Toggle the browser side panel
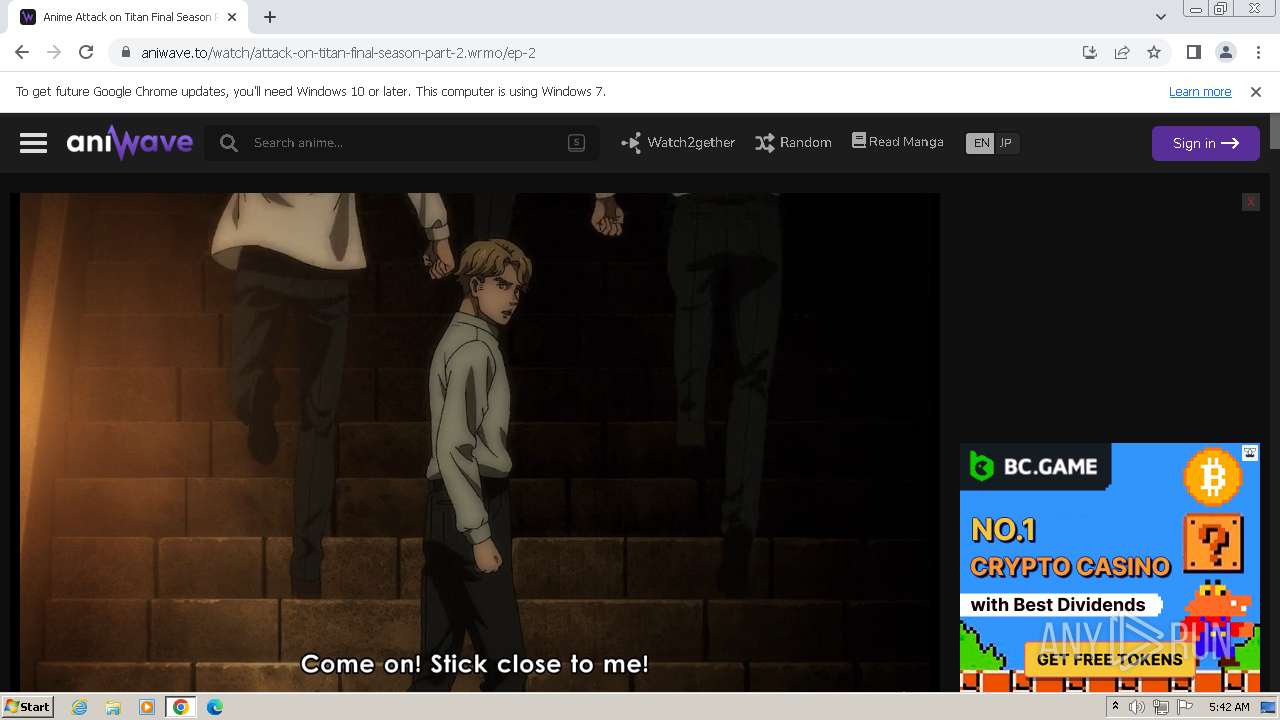This screenshot has height=720, width=1280. point(1193,52)
